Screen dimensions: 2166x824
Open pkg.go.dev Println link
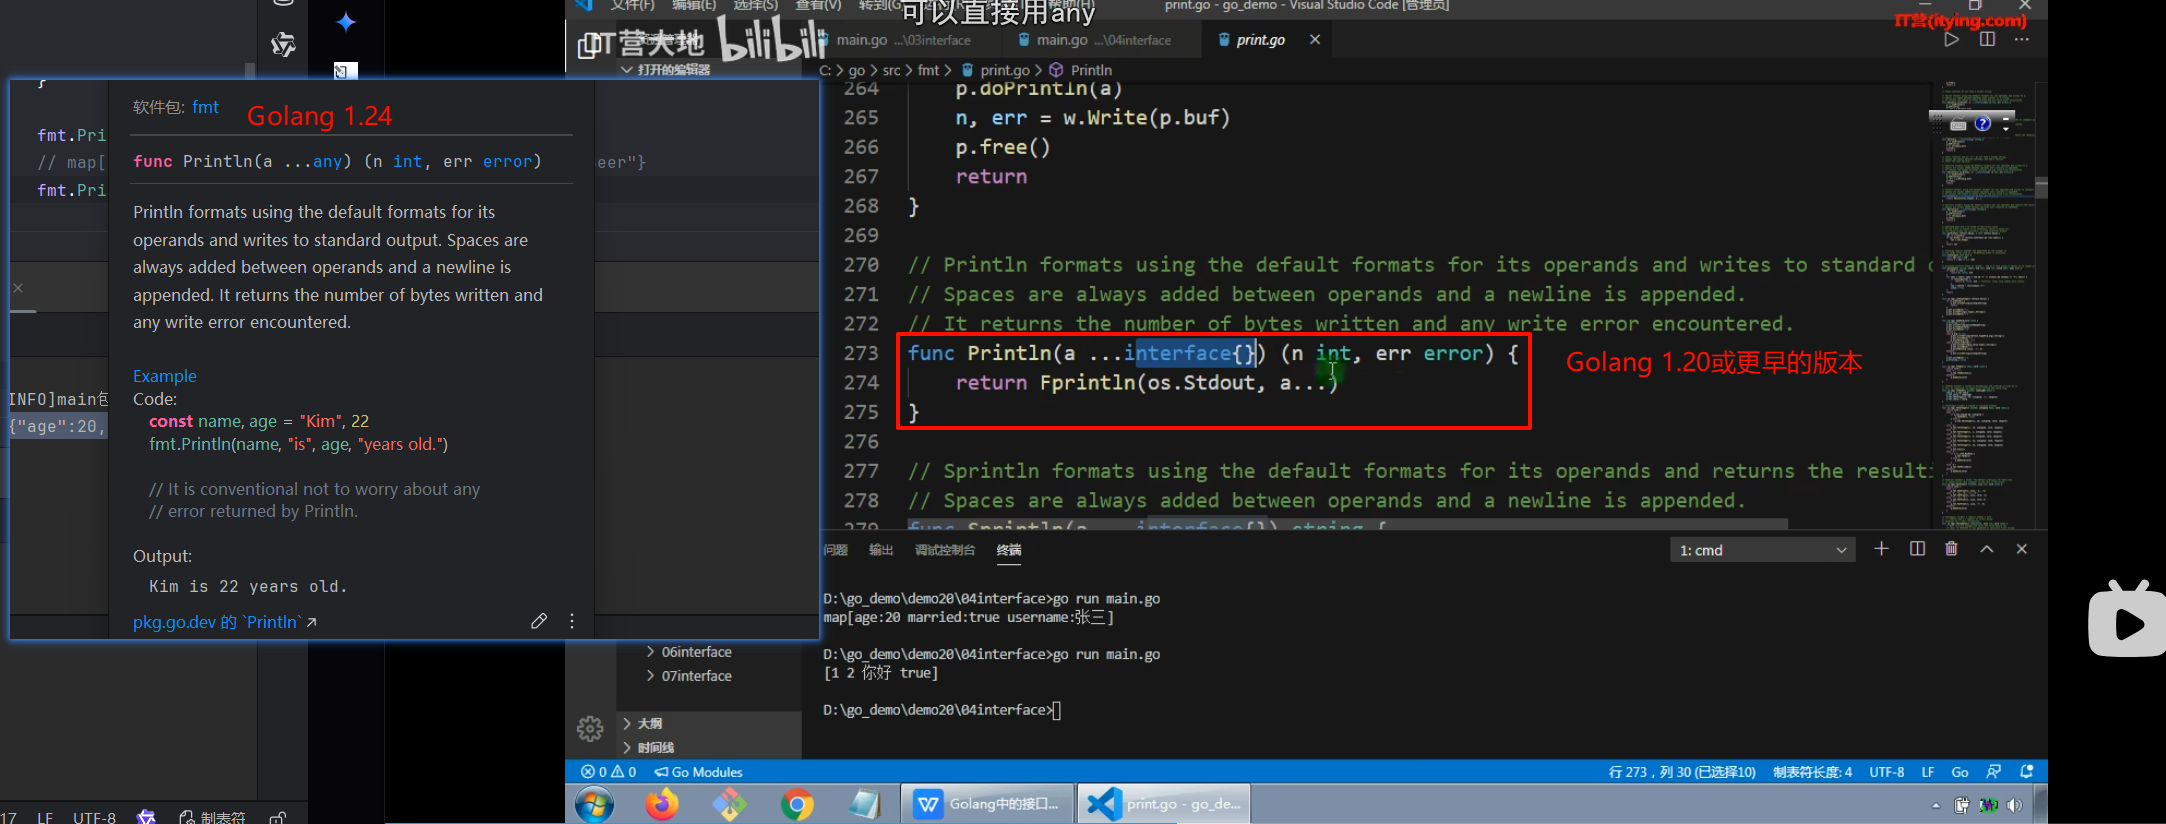tap(224, 622)
